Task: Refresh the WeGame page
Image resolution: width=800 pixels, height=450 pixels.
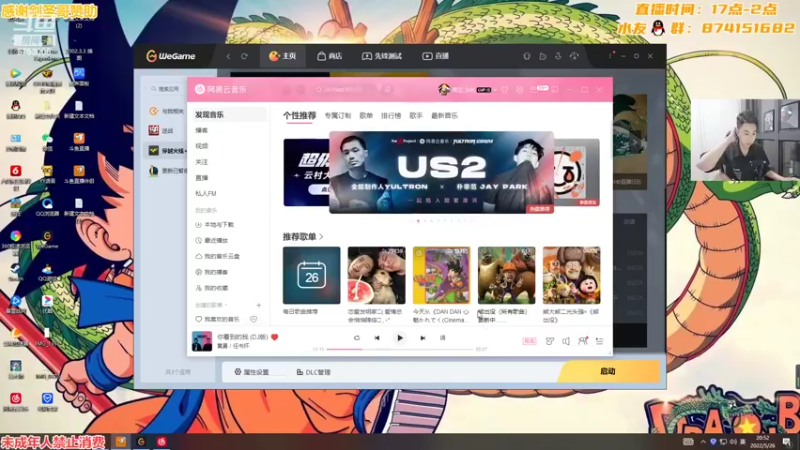Action: click(244, 56)
